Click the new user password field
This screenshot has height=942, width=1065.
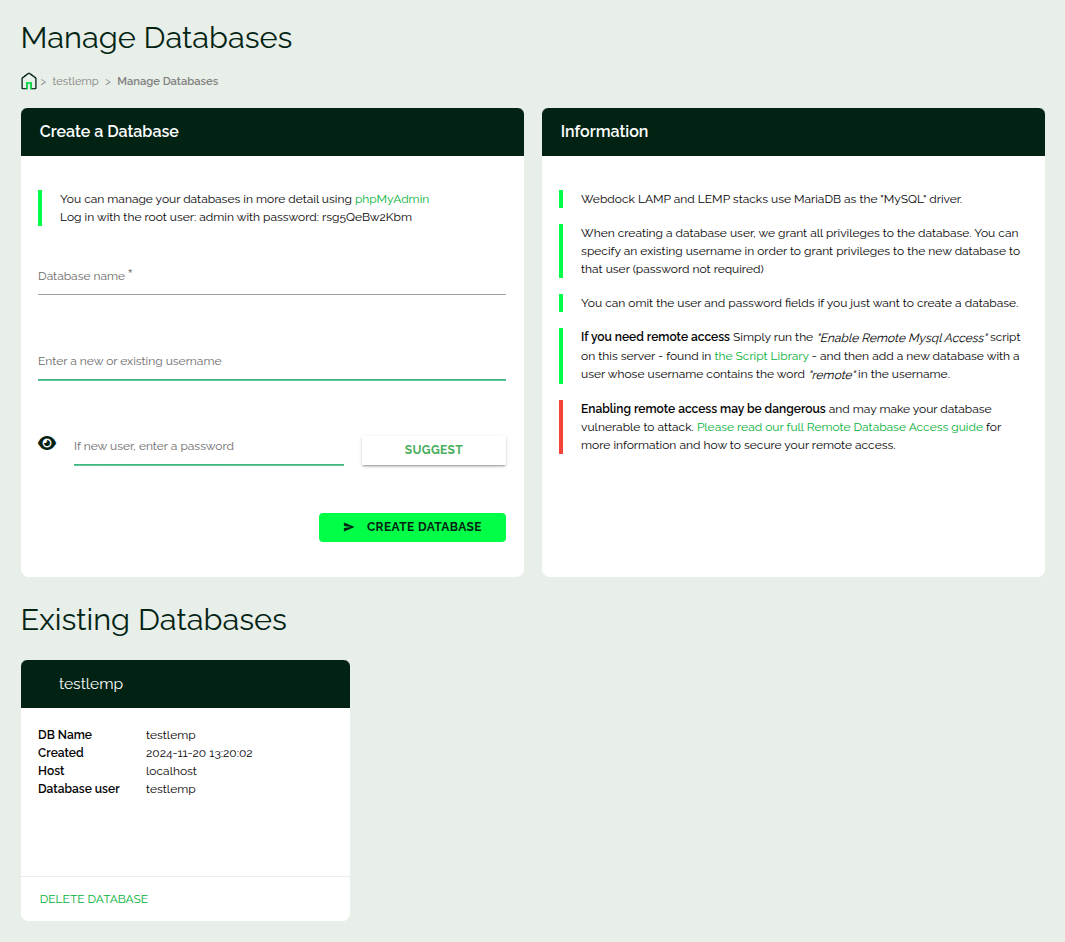(208, 447)
